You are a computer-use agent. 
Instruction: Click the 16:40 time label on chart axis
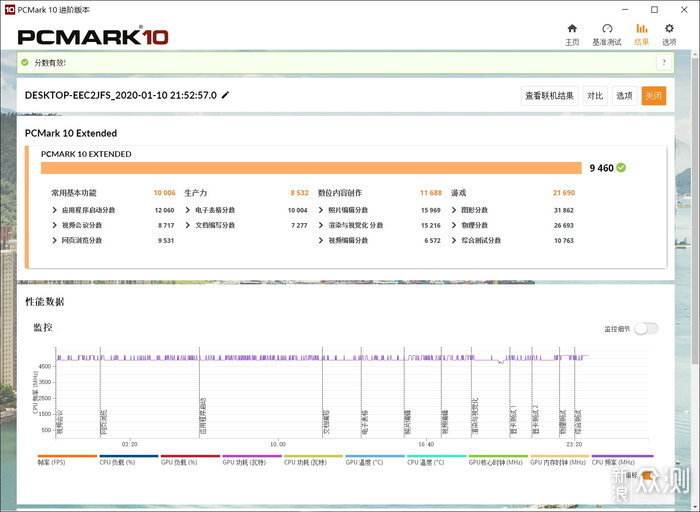click(426, 445)
